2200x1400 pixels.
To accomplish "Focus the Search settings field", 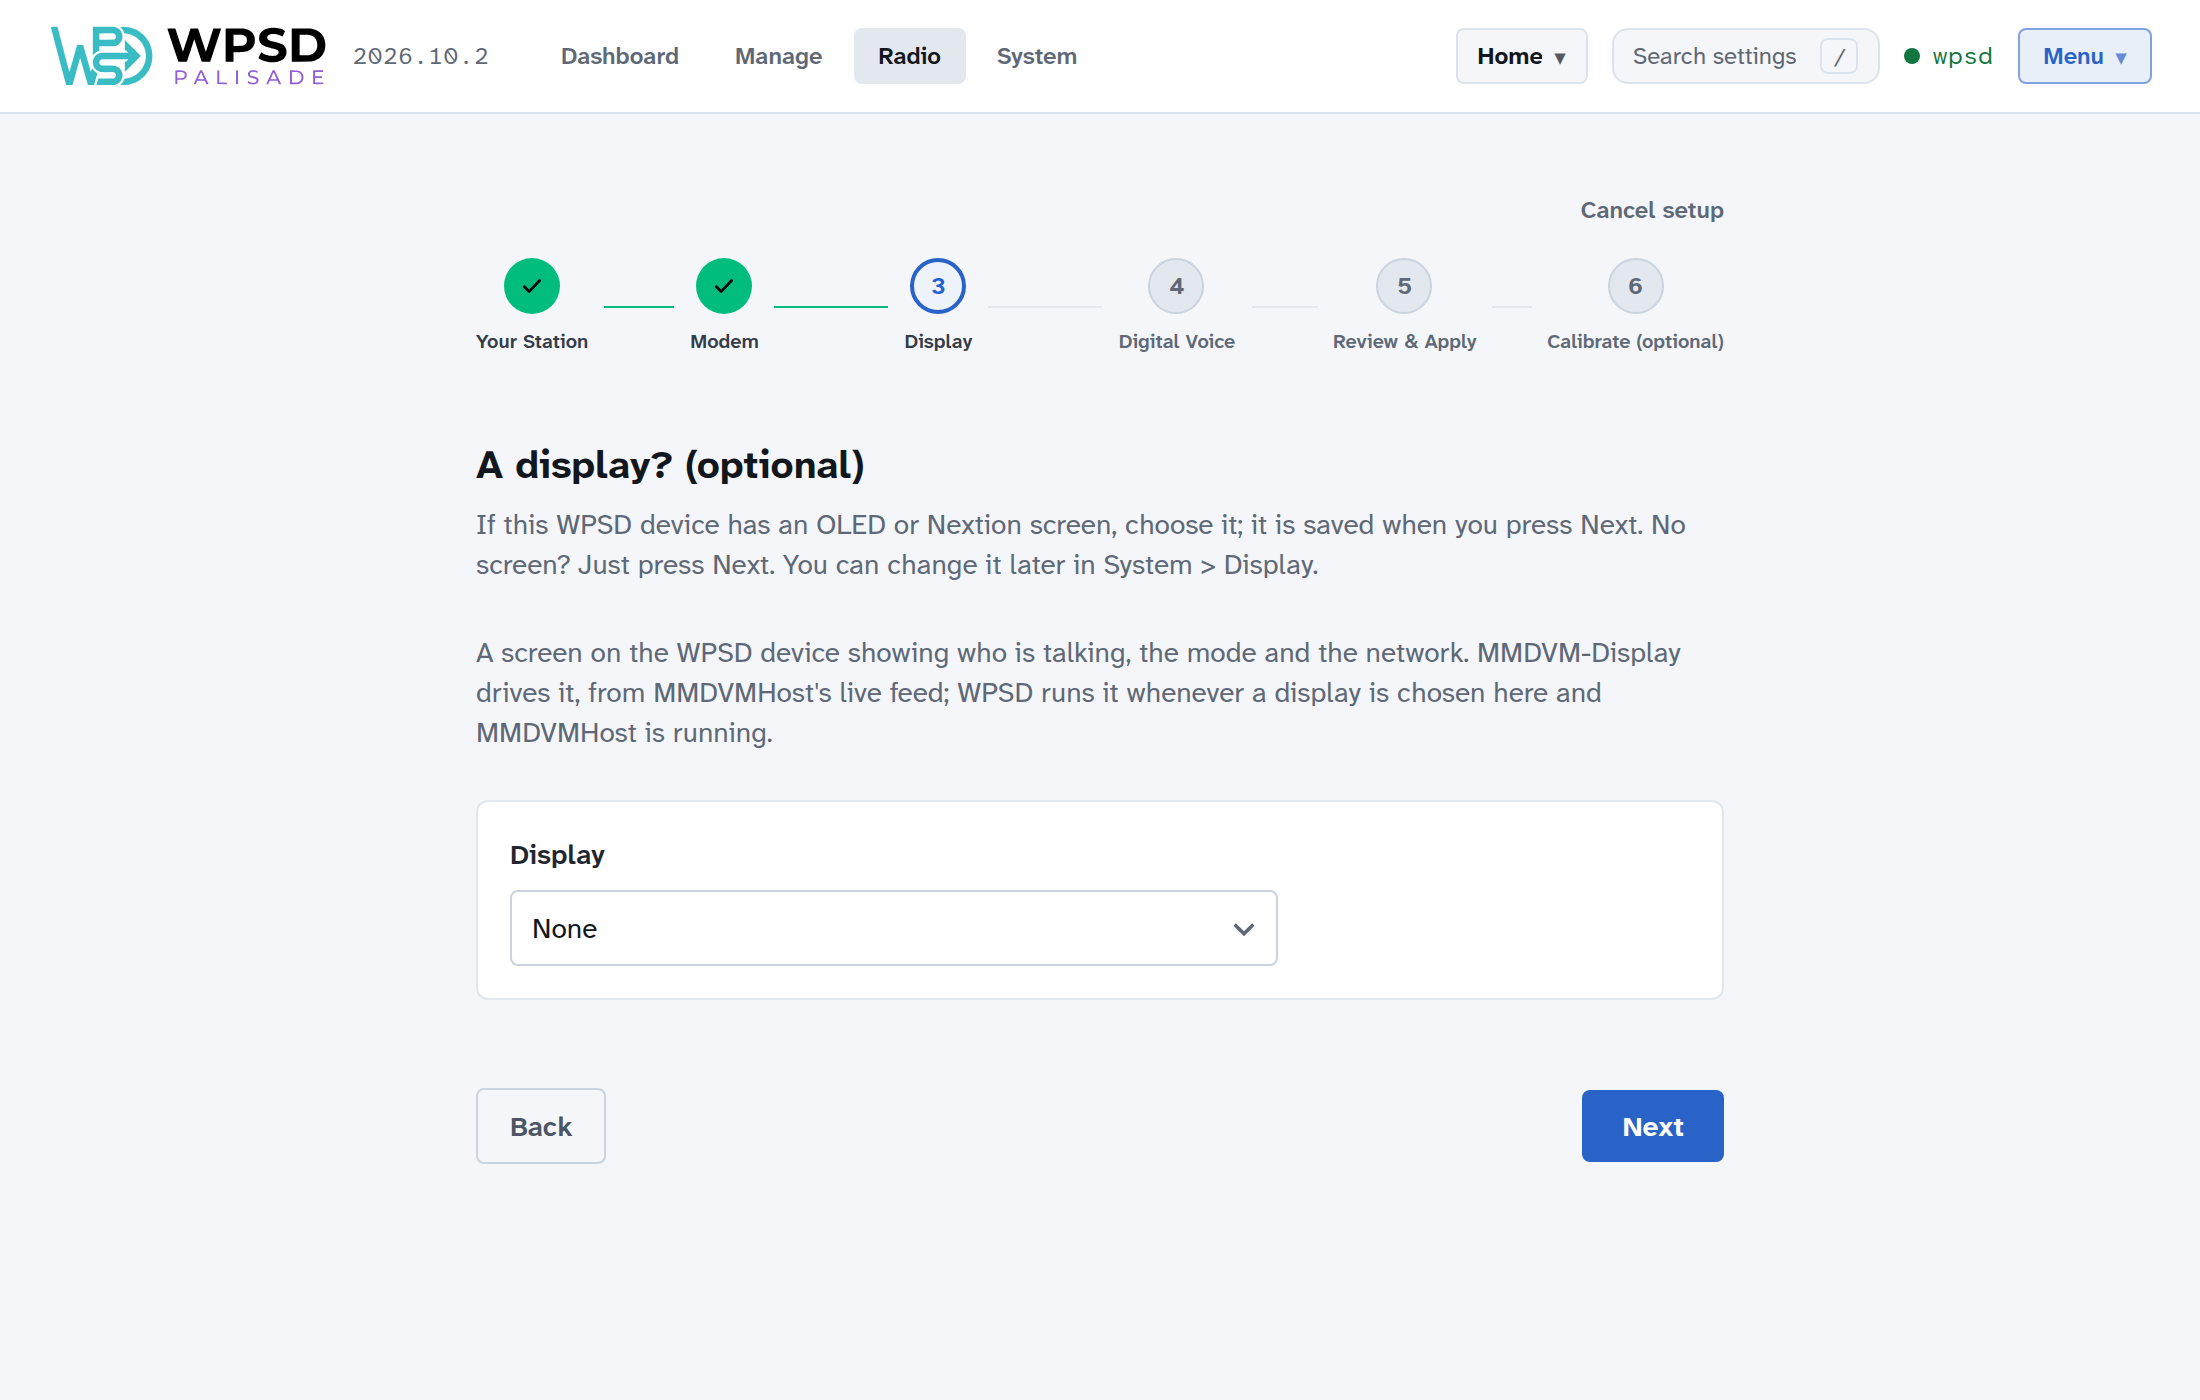I will point(1745,56).
